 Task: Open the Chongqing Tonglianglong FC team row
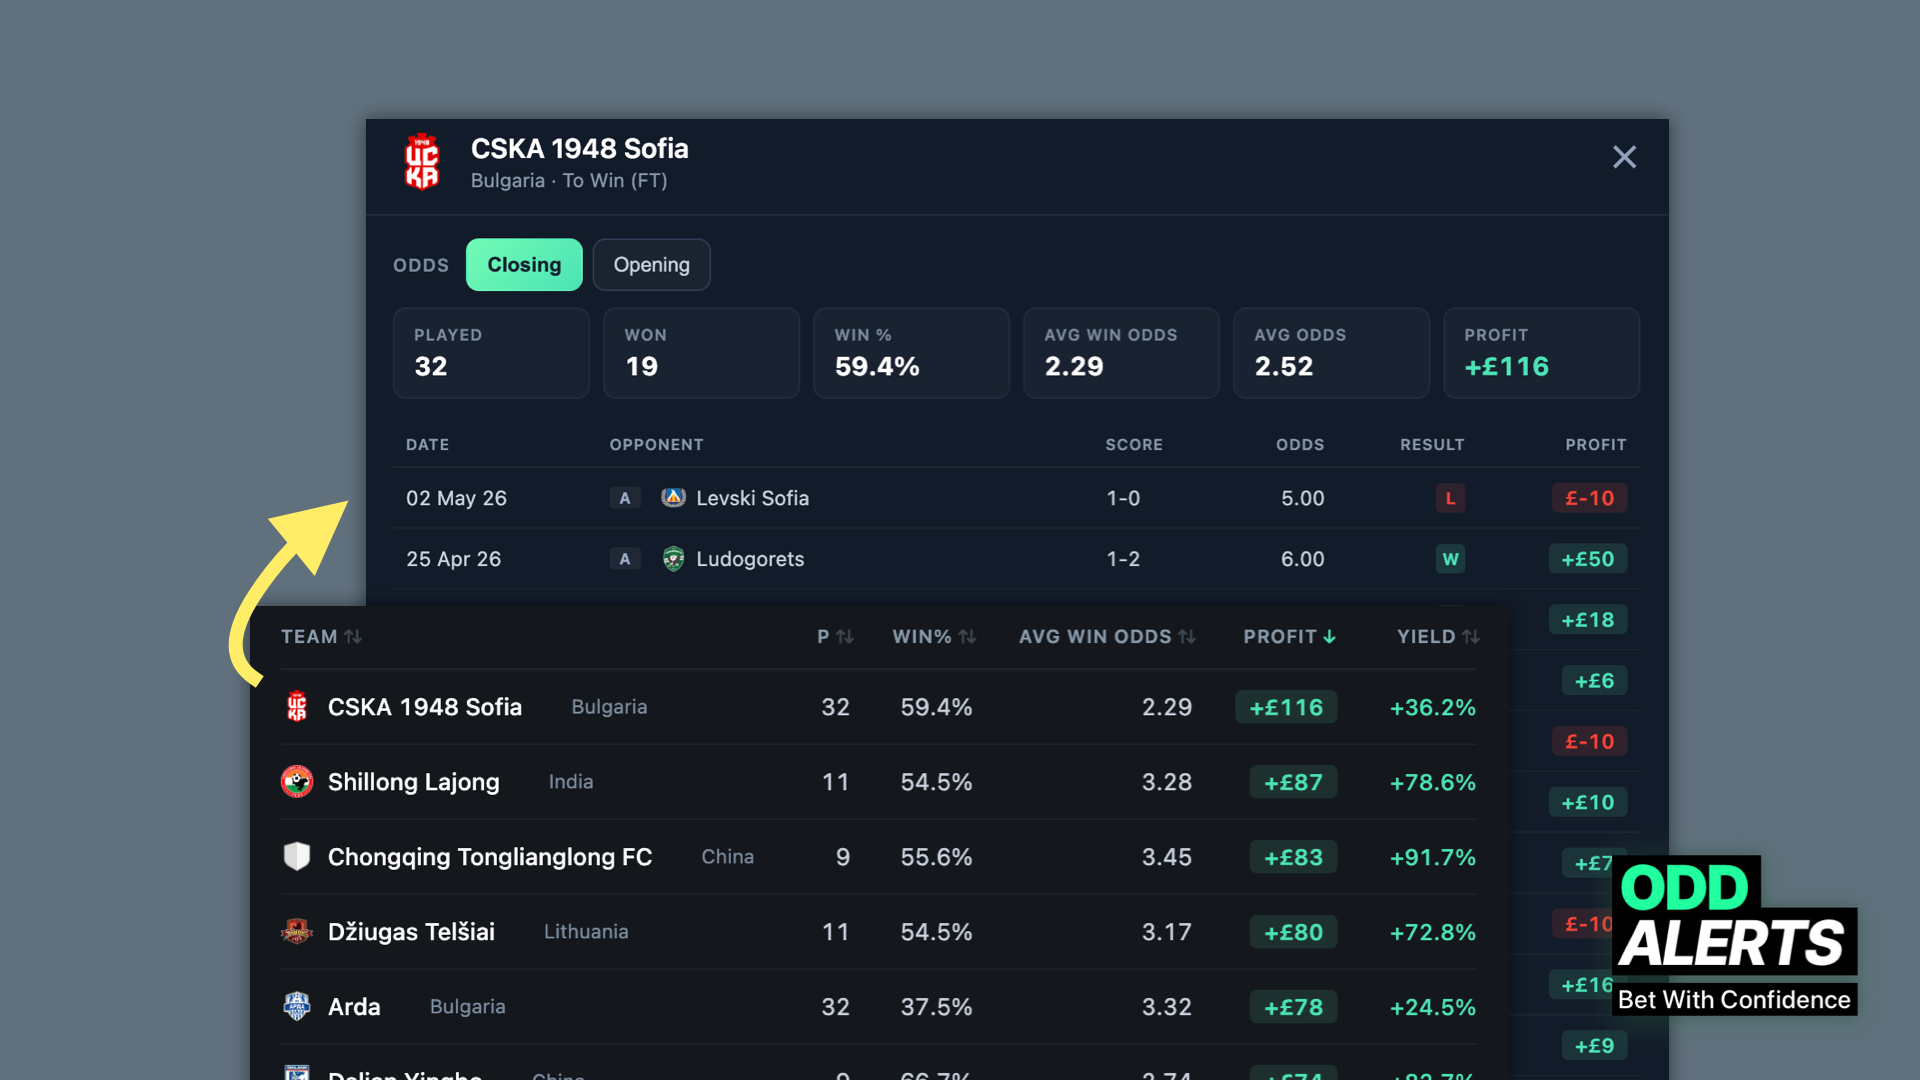(879, 857)
